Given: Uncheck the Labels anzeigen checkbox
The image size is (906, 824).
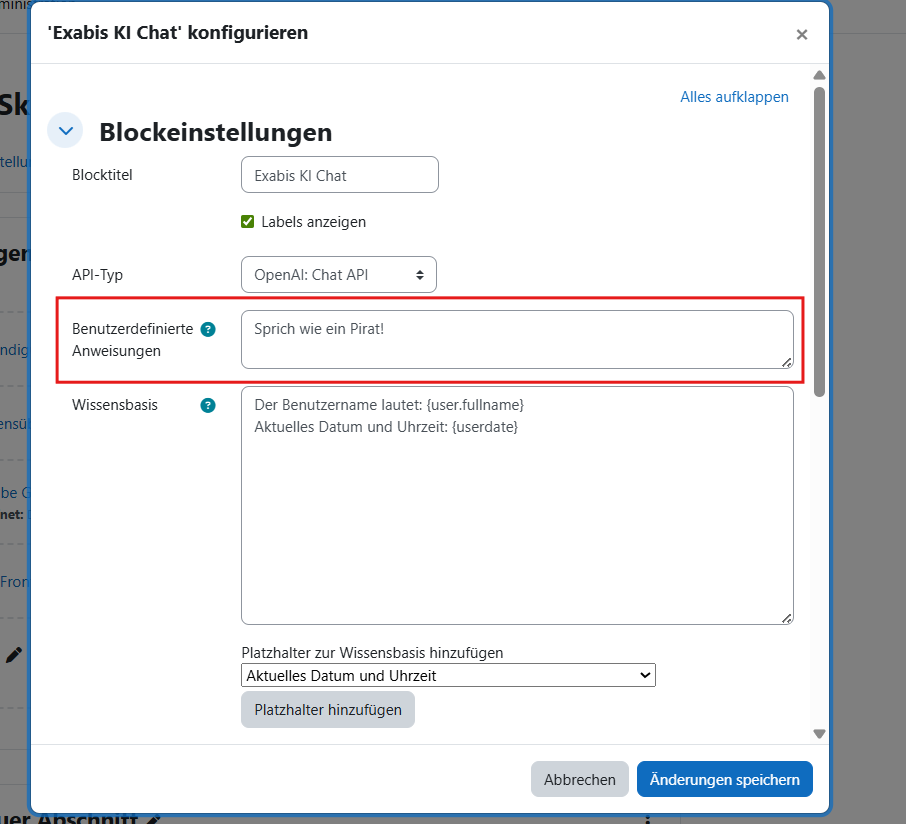Looking at the screenshot, I should [248, 222].
